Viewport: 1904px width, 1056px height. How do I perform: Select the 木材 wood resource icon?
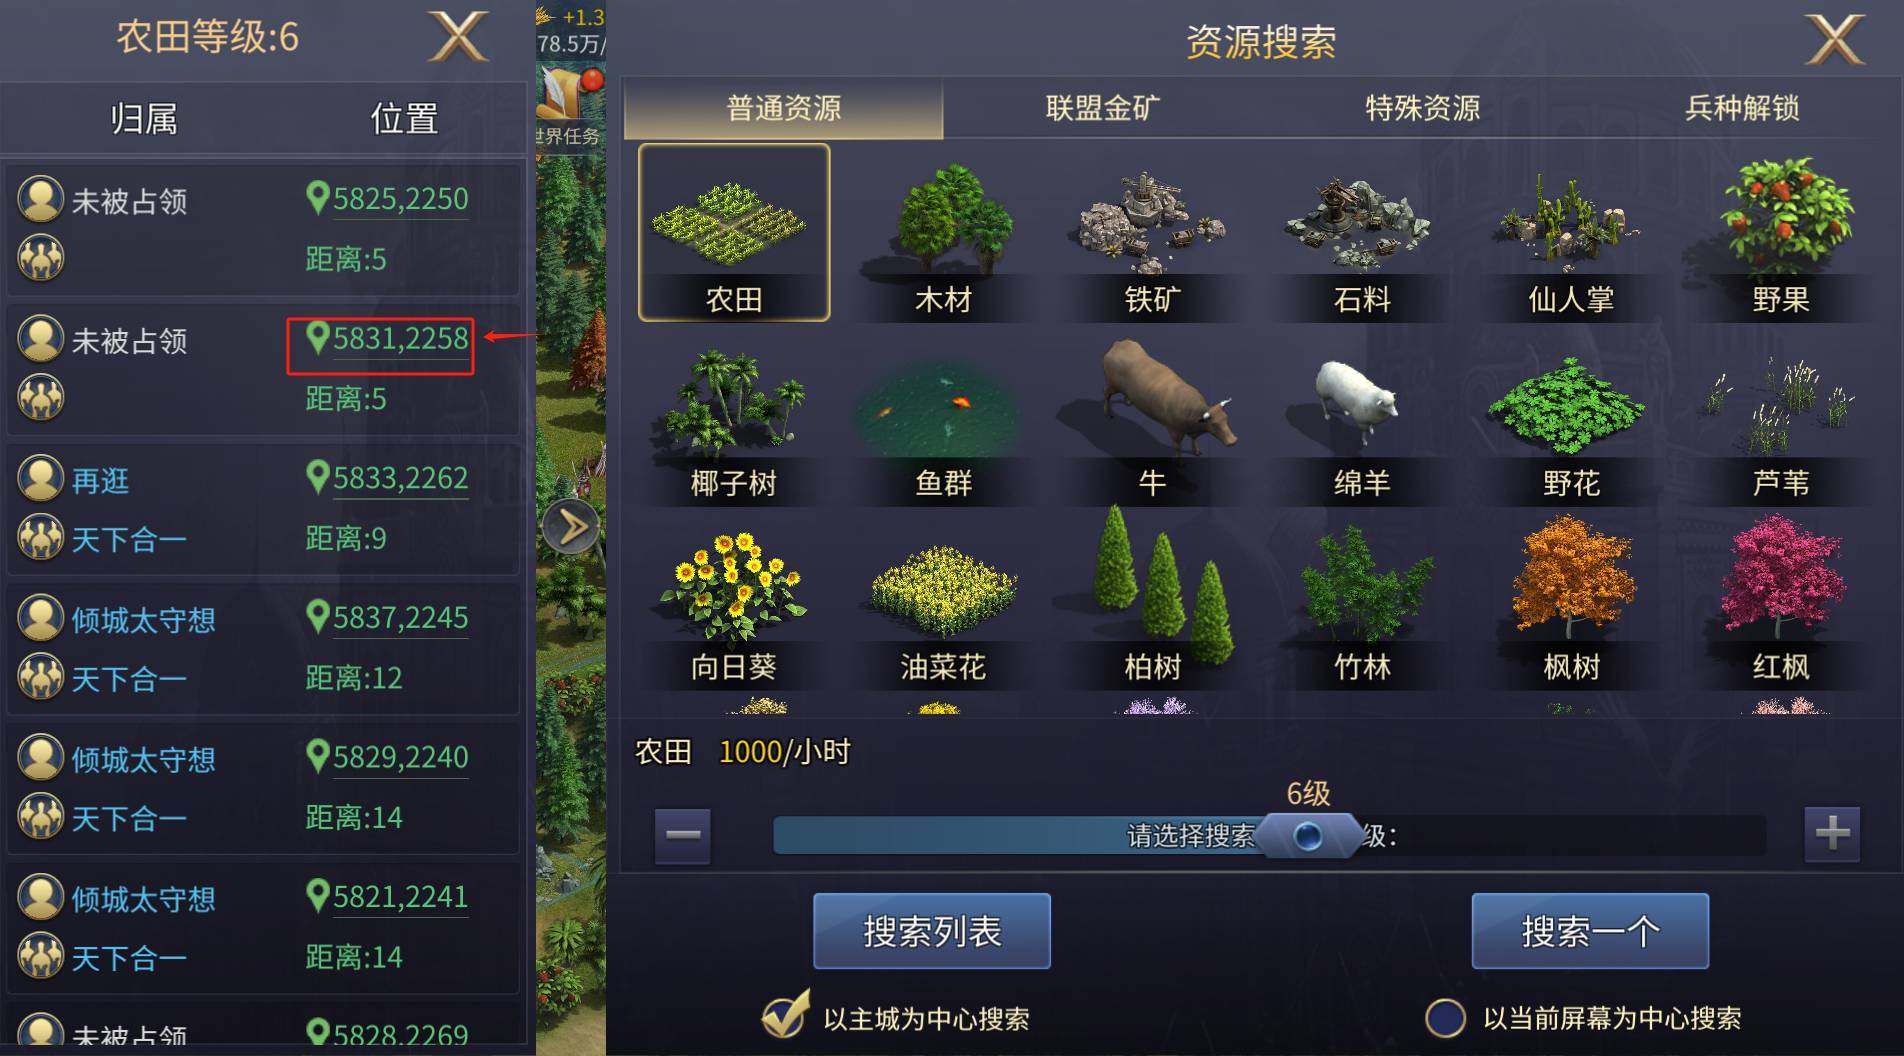(943, 233)
